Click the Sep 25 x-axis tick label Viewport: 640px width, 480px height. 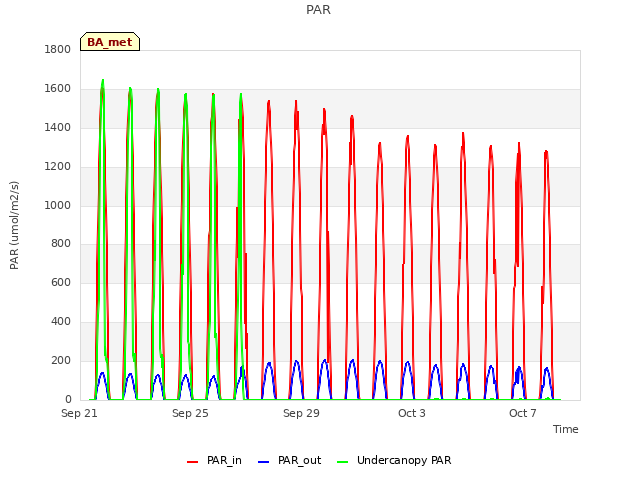click(190, 413)
